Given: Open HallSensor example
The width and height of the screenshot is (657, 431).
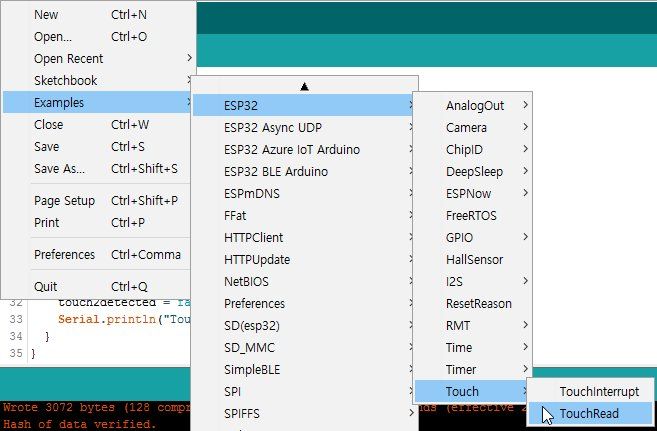Looking at the screenshot, I should coord(473,260).
